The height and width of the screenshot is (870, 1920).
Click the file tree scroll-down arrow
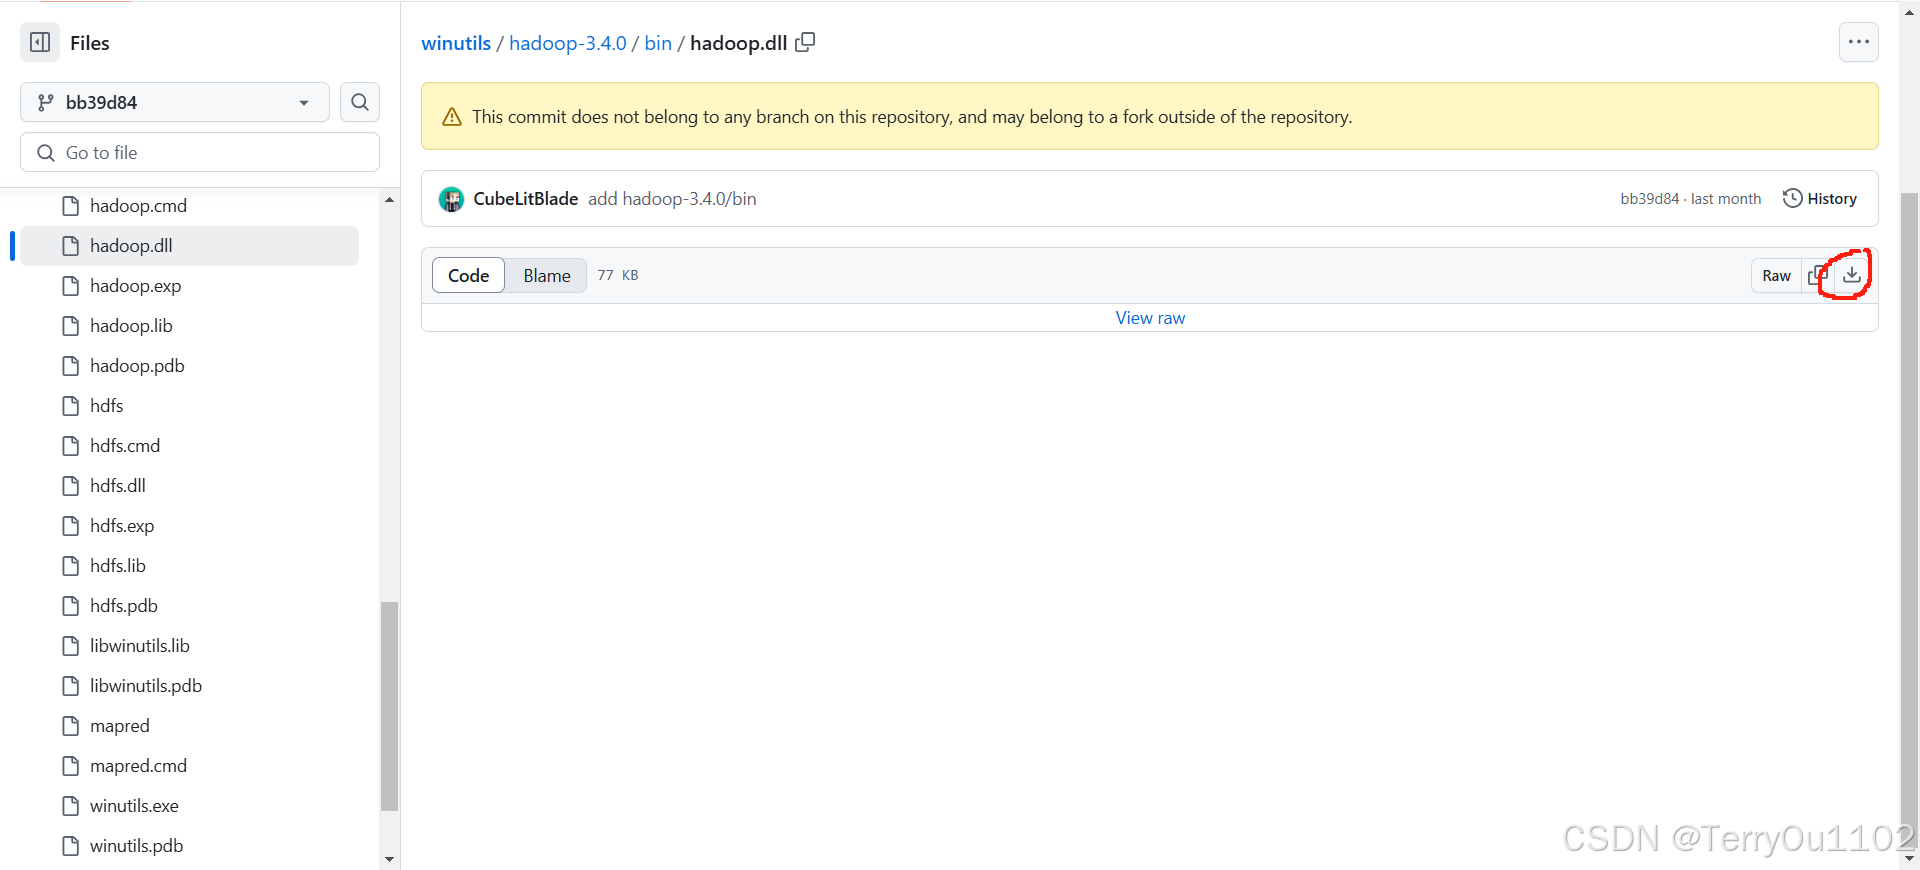coord(389,859)
